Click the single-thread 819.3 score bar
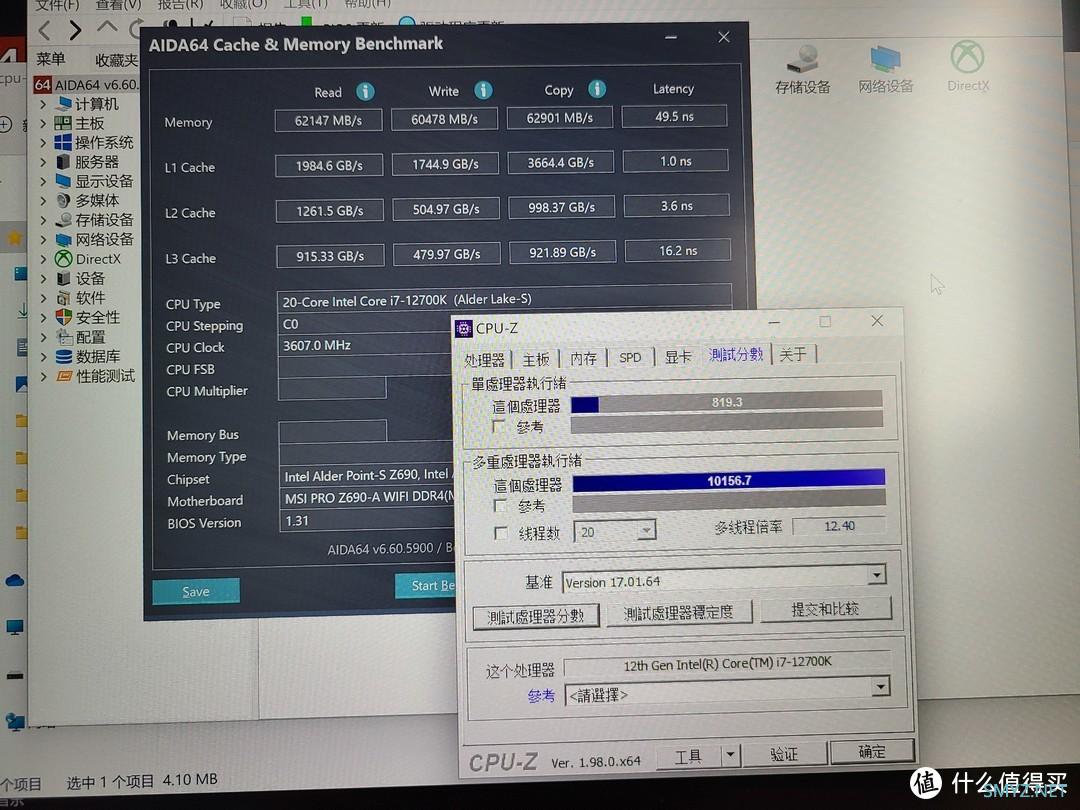Viewport: 1080px width, 810px height. click(727, 402)
